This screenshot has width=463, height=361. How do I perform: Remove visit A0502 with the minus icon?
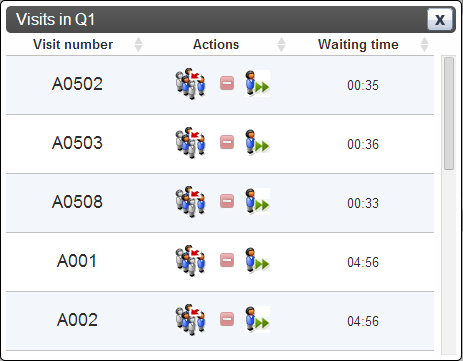(x=227, y=83)
